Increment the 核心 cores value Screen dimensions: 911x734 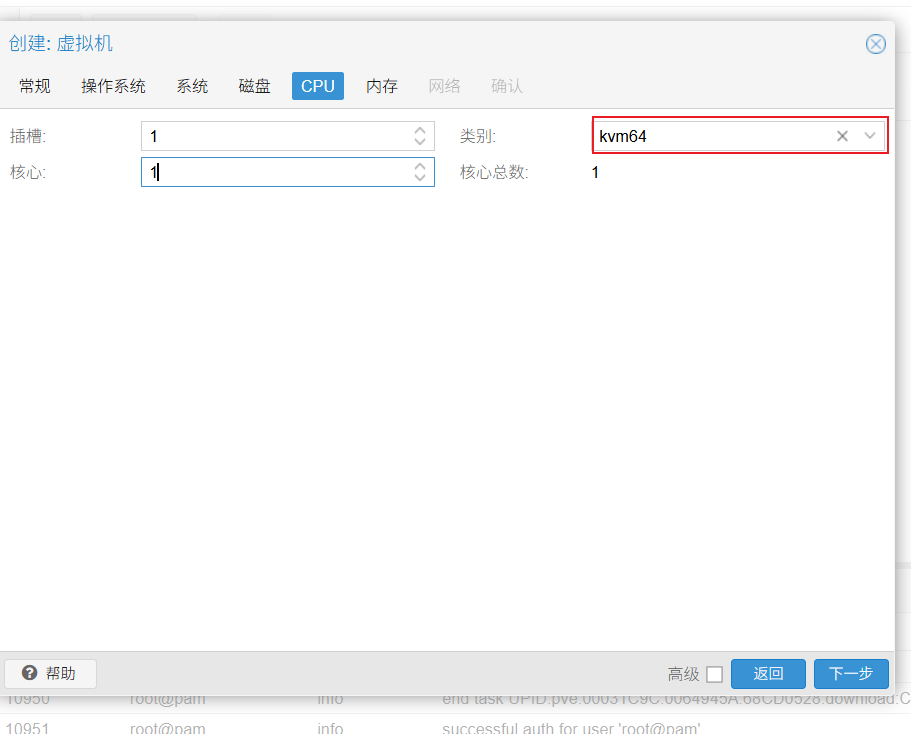(x=420, y=166)
